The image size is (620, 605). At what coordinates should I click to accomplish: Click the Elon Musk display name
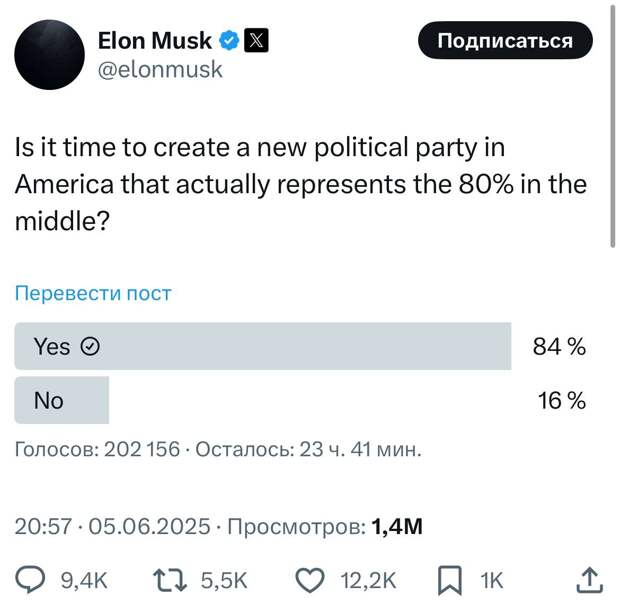(154, 41)
